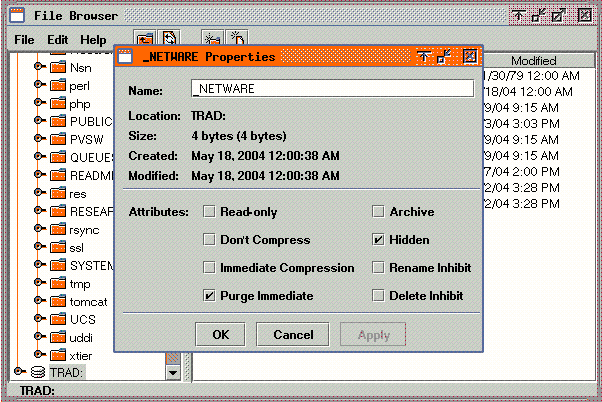This screenshot has height=402, width=602.
Task: Expand the UCS tree node
Action: 39,318
